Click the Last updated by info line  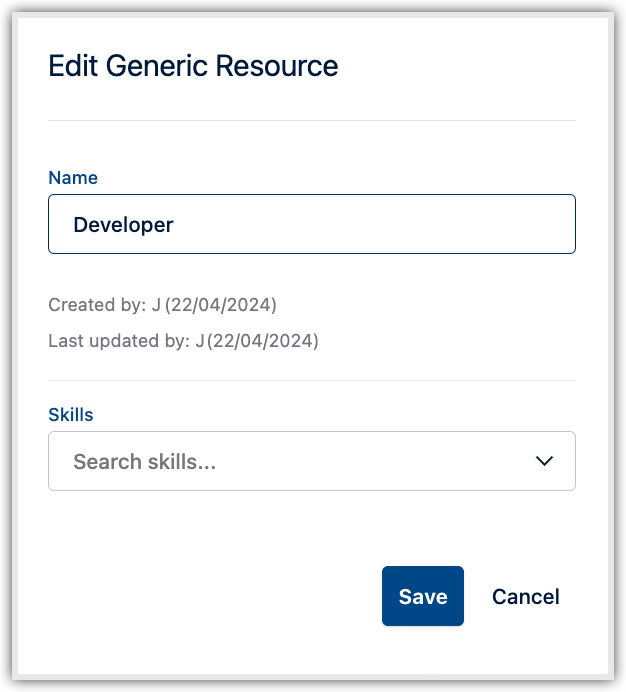183,341
